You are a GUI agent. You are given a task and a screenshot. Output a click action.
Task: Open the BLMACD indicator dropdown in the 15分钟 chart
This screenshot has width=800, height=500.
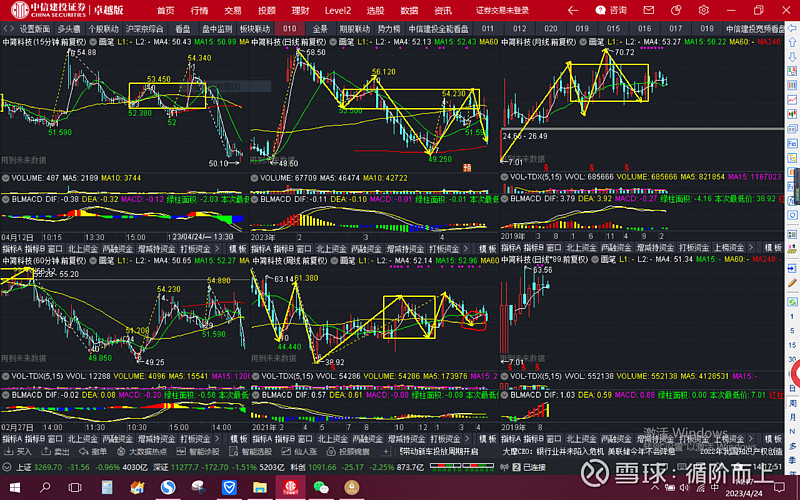[x=5, y=198]
